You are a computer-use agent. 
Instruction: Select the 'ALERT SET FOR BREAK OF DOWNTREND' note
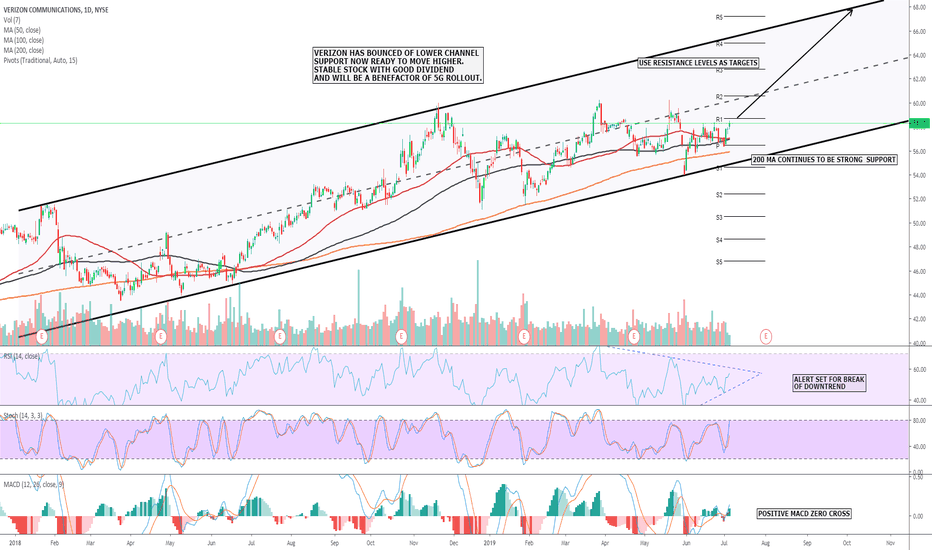coord(829,383)
